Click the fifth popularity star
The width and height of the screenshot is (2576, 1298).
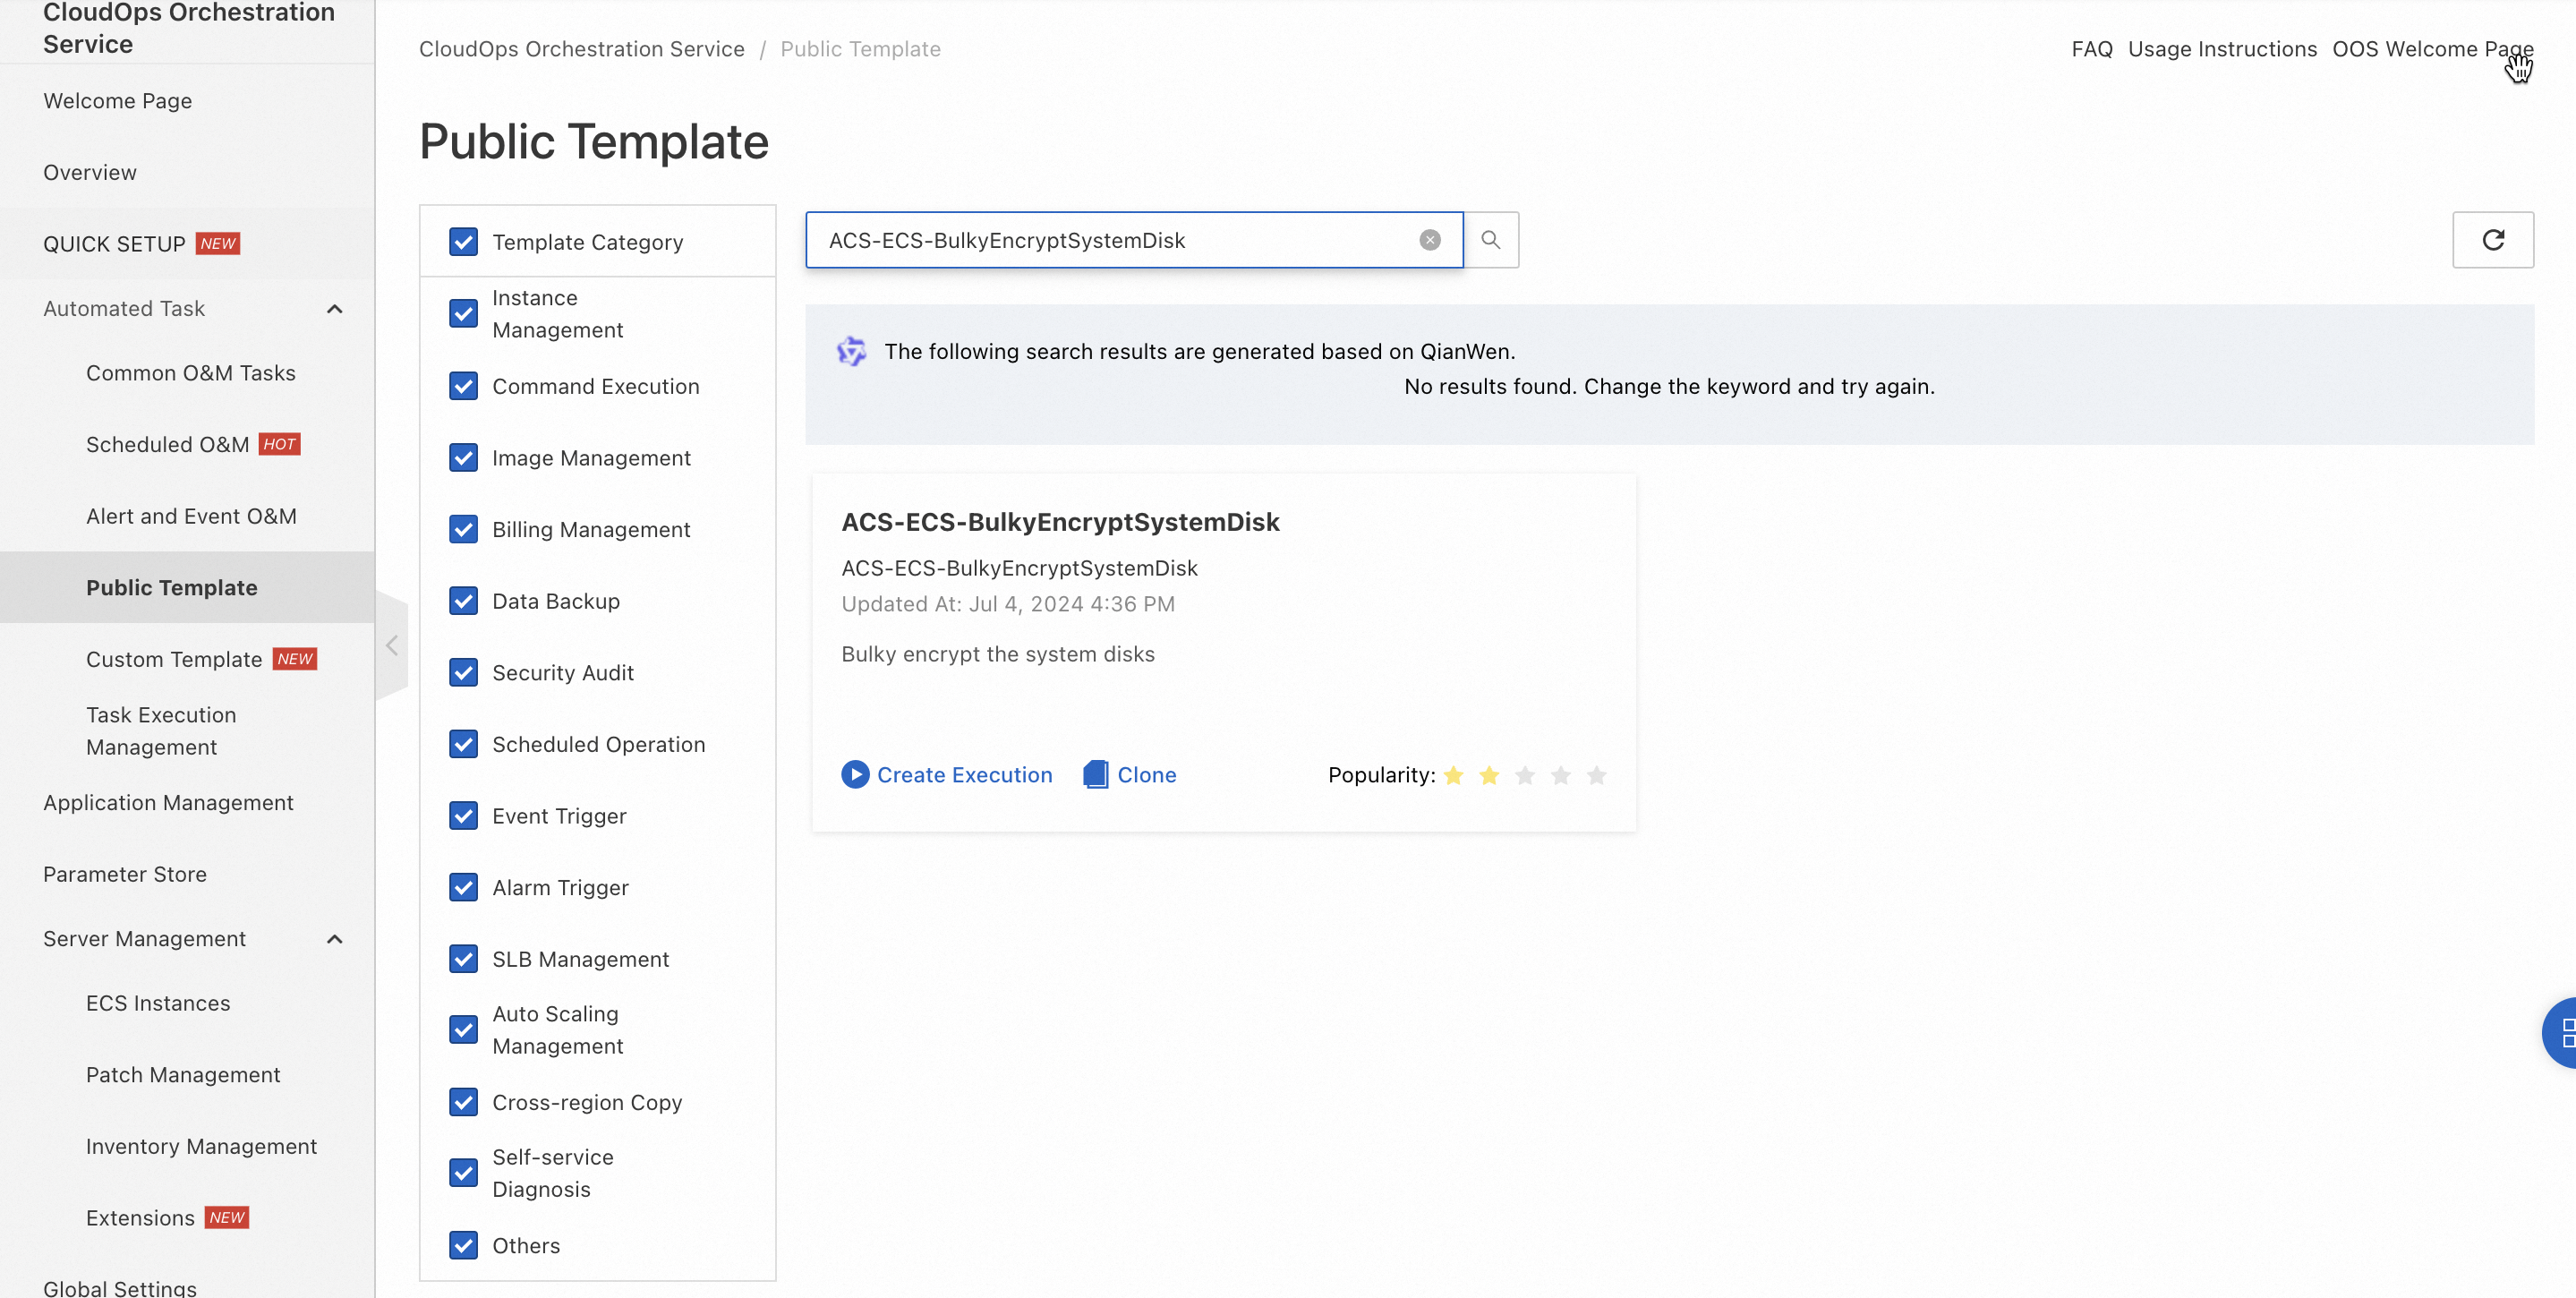coord(1596,775)
